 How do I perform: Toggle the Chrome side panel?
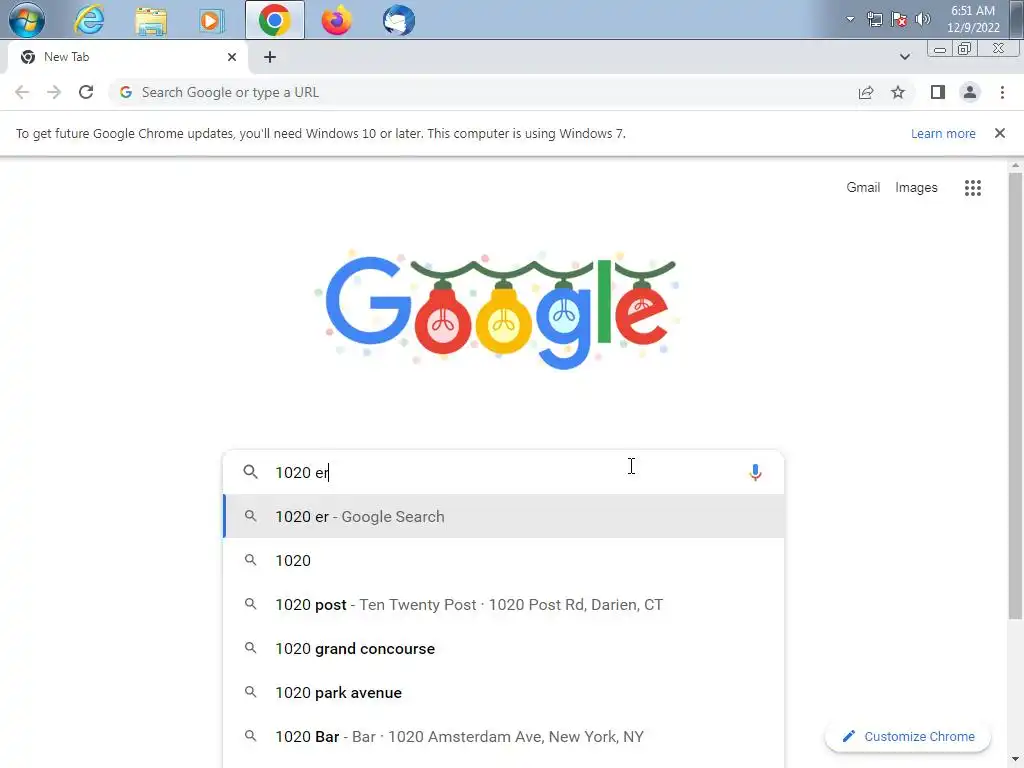point(938,92)
